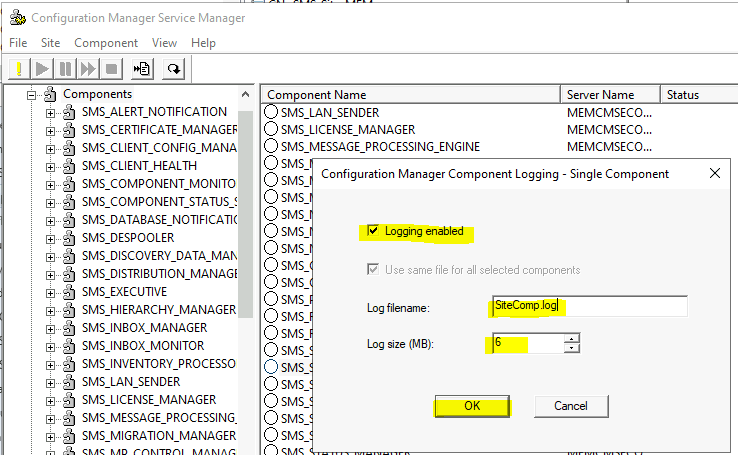Sort by the Server Name column header
The width and height of the screenshot is (738, 455).
pyautogui.click(x=610, y=95)
